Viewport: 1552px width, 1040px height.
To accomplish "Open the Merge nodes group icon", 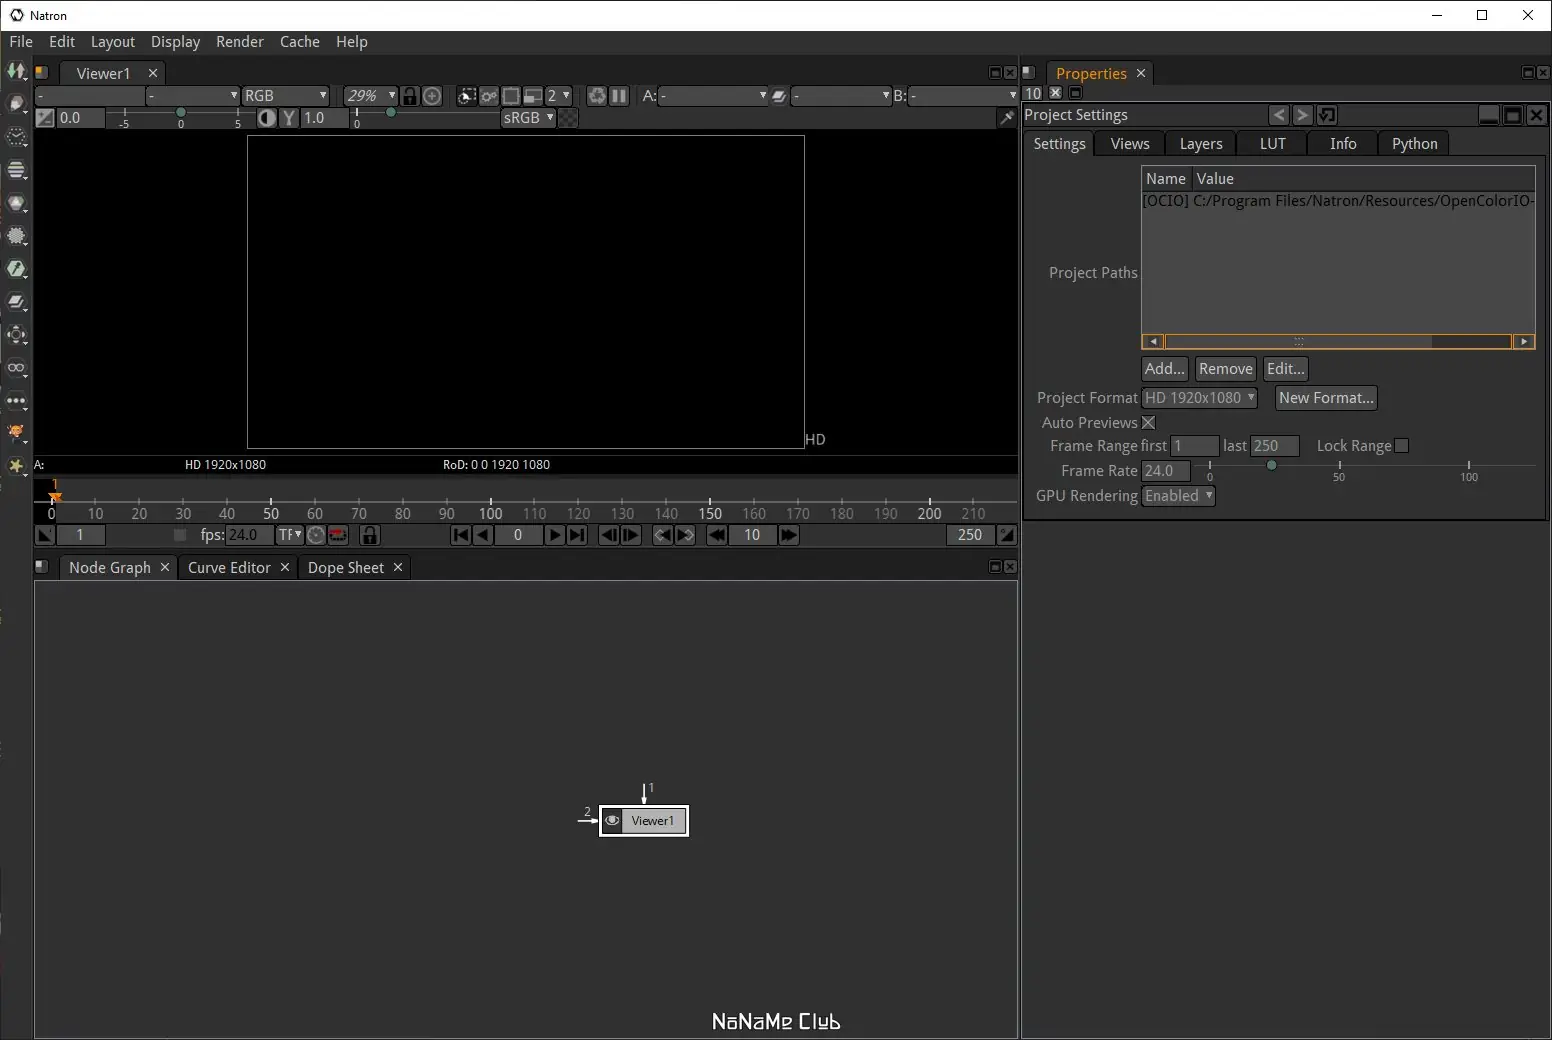I will click(16, 302).
